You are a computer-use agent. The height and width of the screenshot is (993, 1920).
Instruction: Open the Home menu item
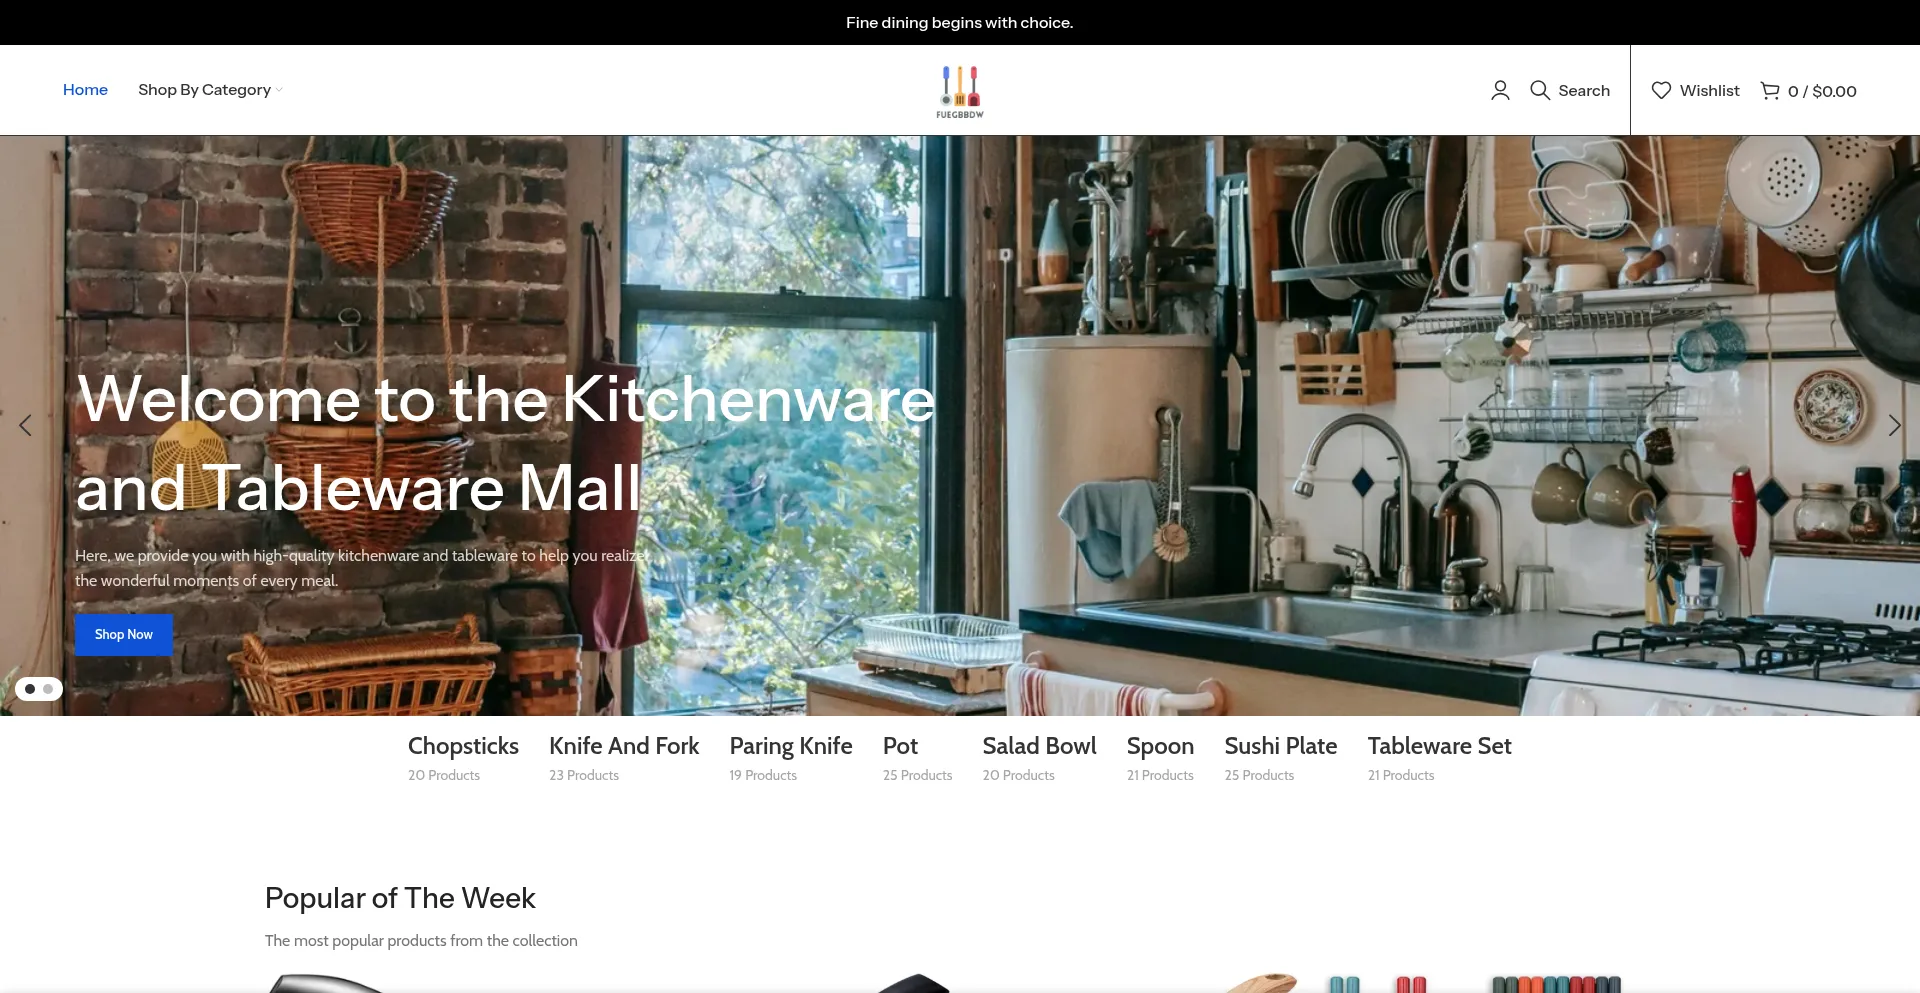[x=85, y=90]
